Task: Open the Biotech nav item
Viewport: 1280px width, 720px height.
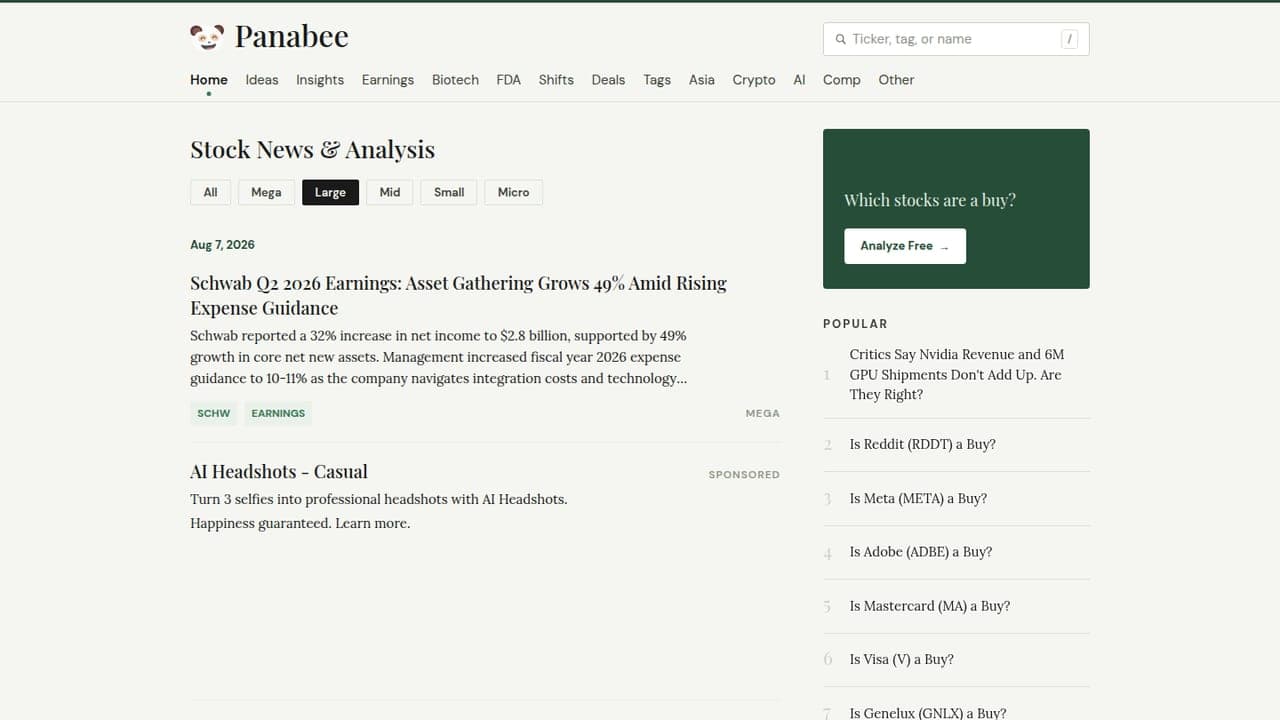Action: click(455, 80)
